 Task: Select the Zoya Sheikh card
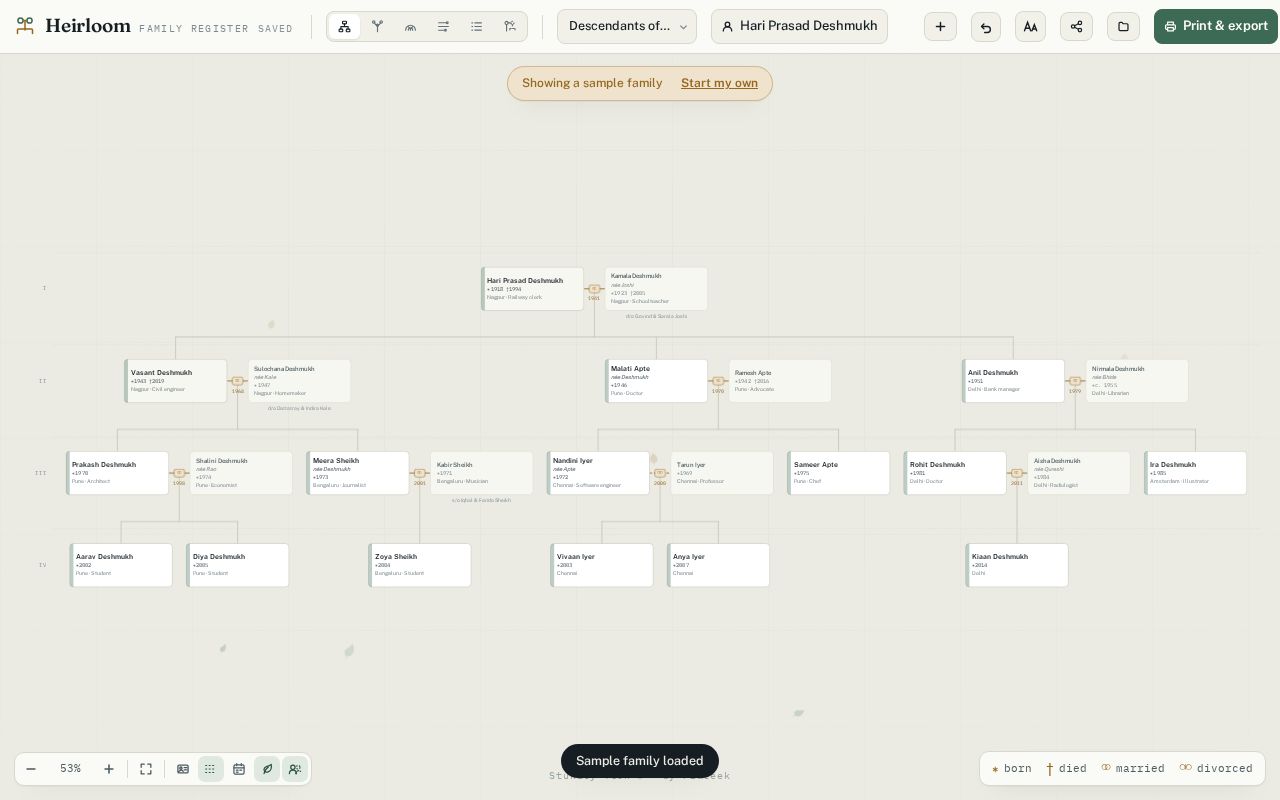click(420, 565)
